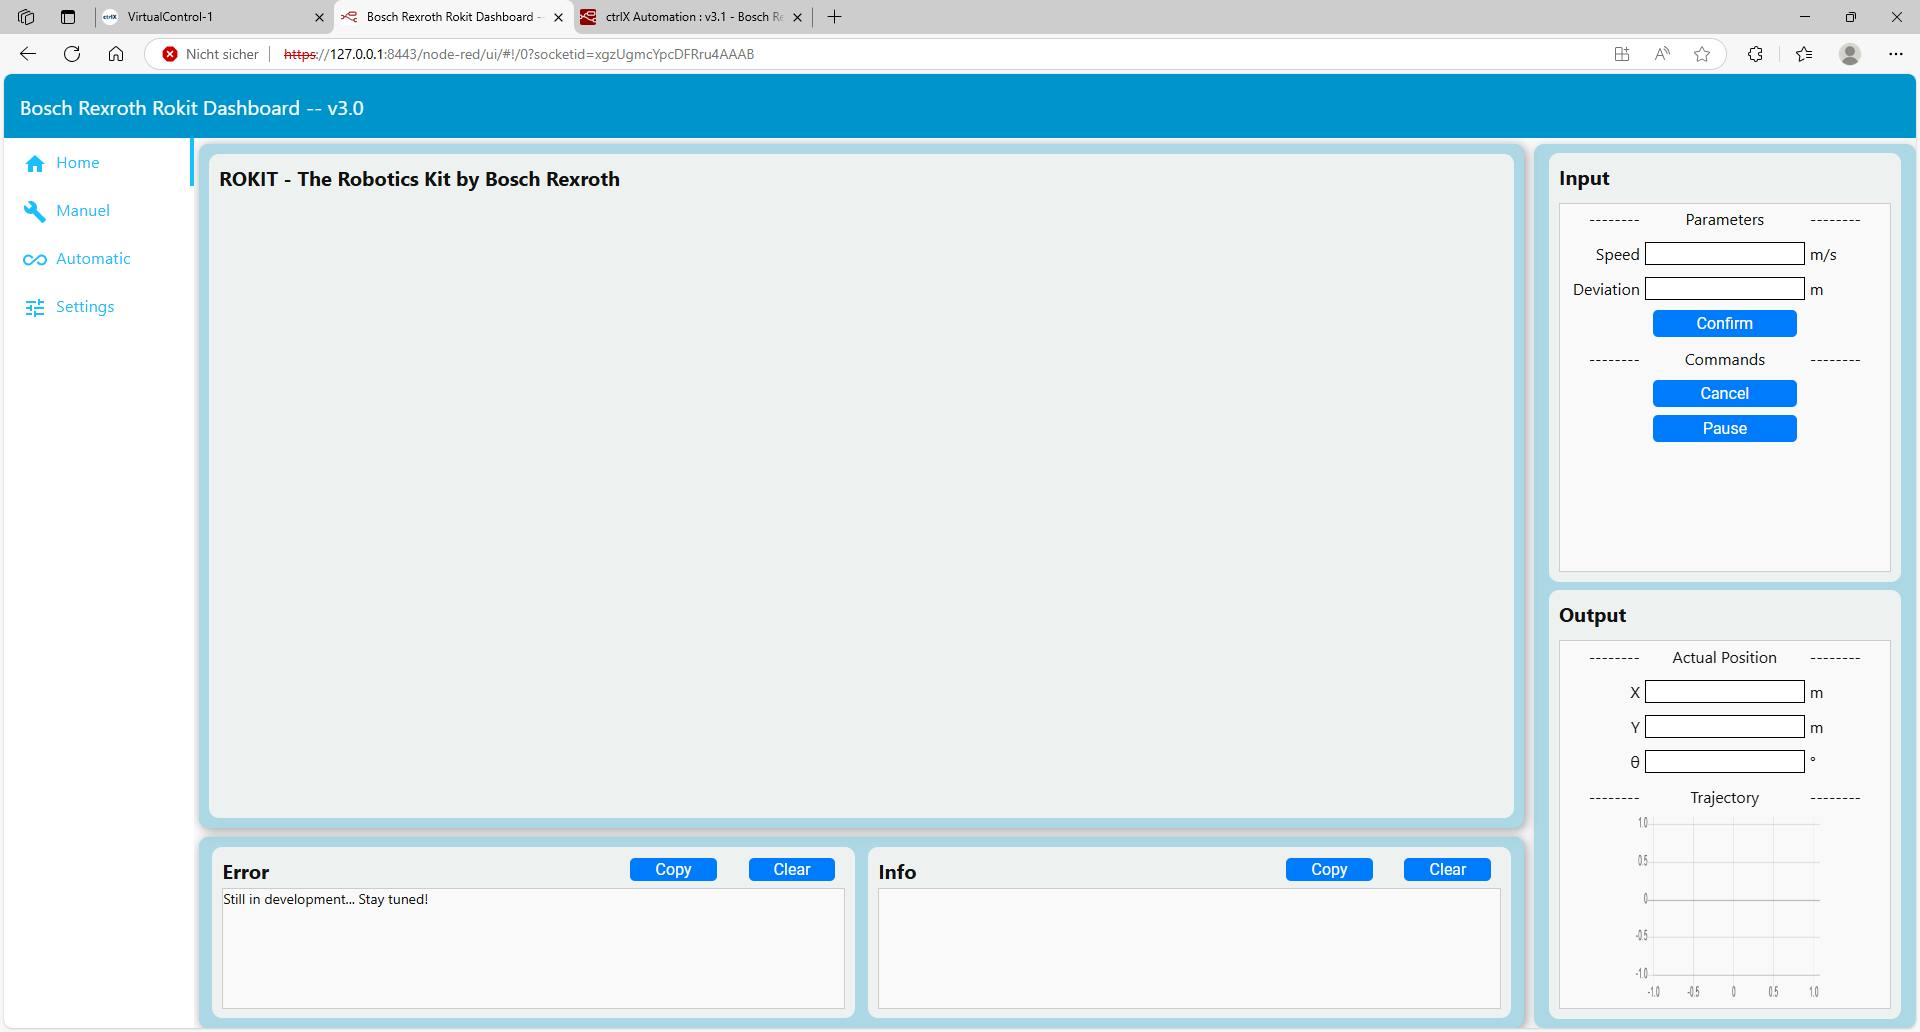Click the ROKIT Robotics Kit heading

pyautogui.click(x=419, y=179)
